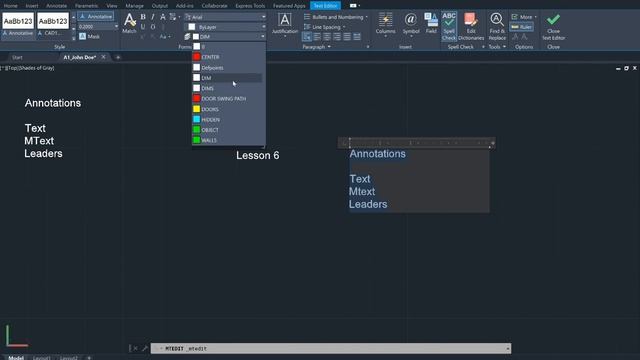The image size is (640, 360).
Task: Toggle Spell Check
Action: pyautogui.click(x=449, y=26)
